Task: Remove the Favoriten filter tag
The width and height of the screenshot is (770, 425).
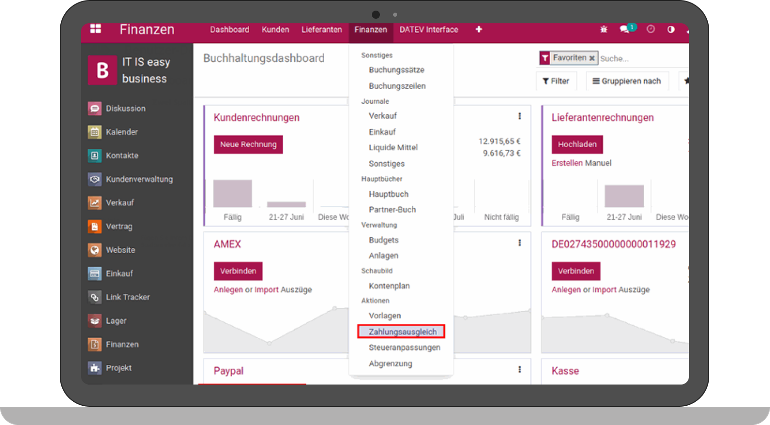Action: point(592,59)
